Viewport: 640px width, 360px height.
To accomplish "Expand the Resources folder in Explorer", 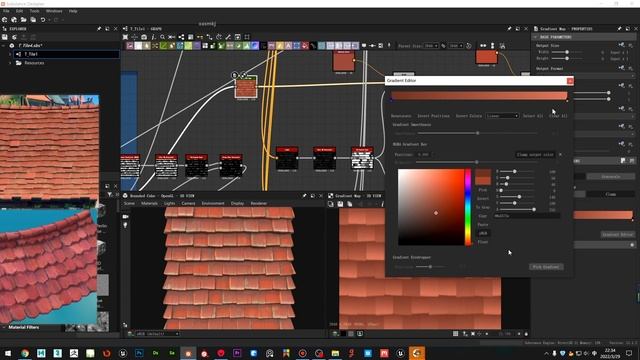I will 10,63.
